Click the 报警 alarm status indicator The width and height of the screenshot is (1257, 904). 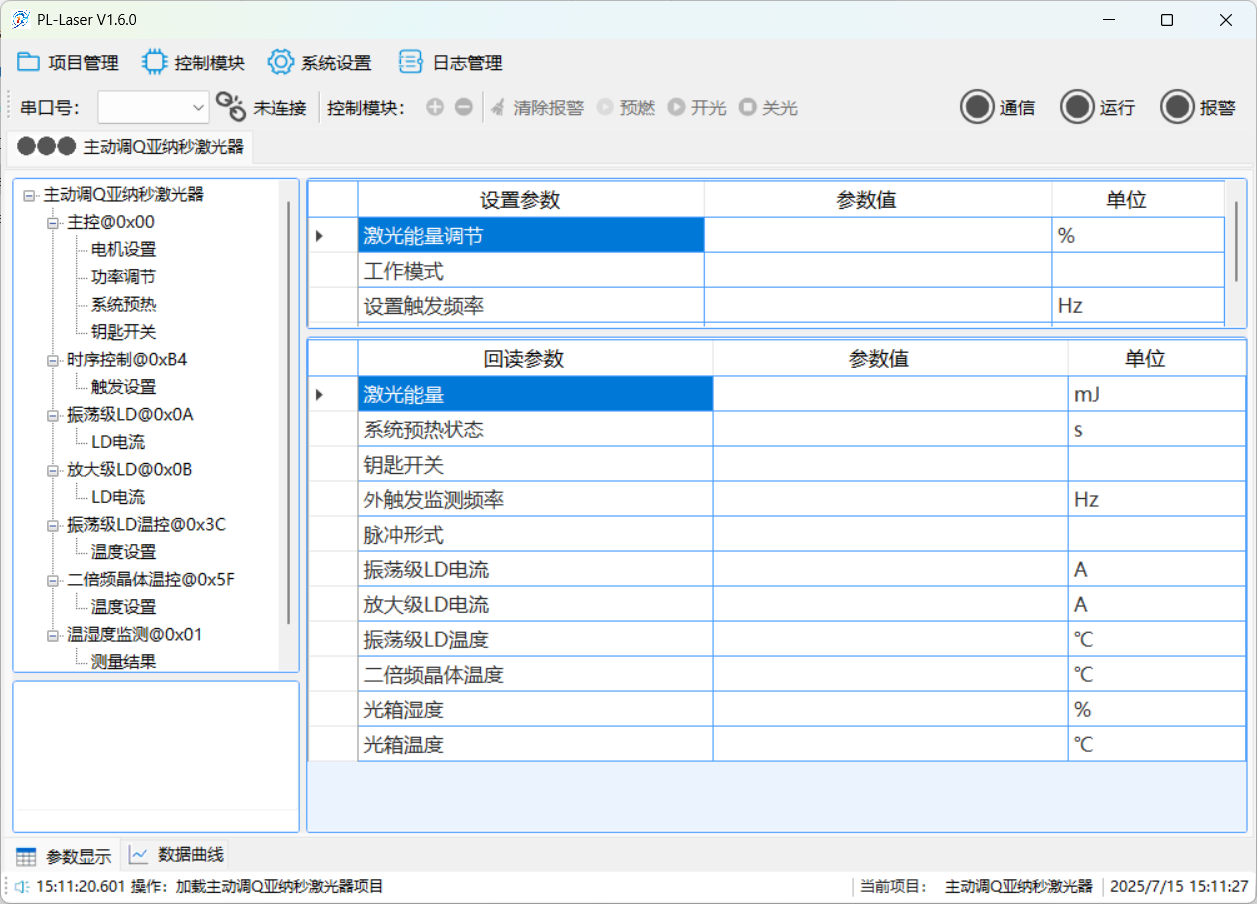(1177, 107)
